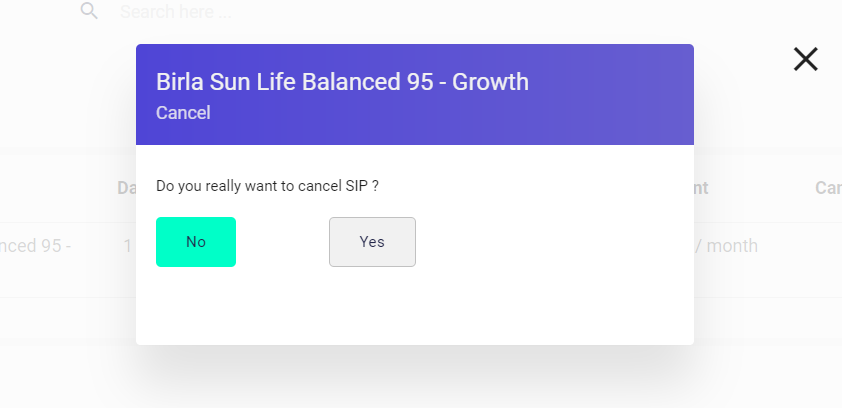Click the word 'SIP' in confirmation message
The width and height of the screenshot is (842, 408).
[x=356, y=186]
